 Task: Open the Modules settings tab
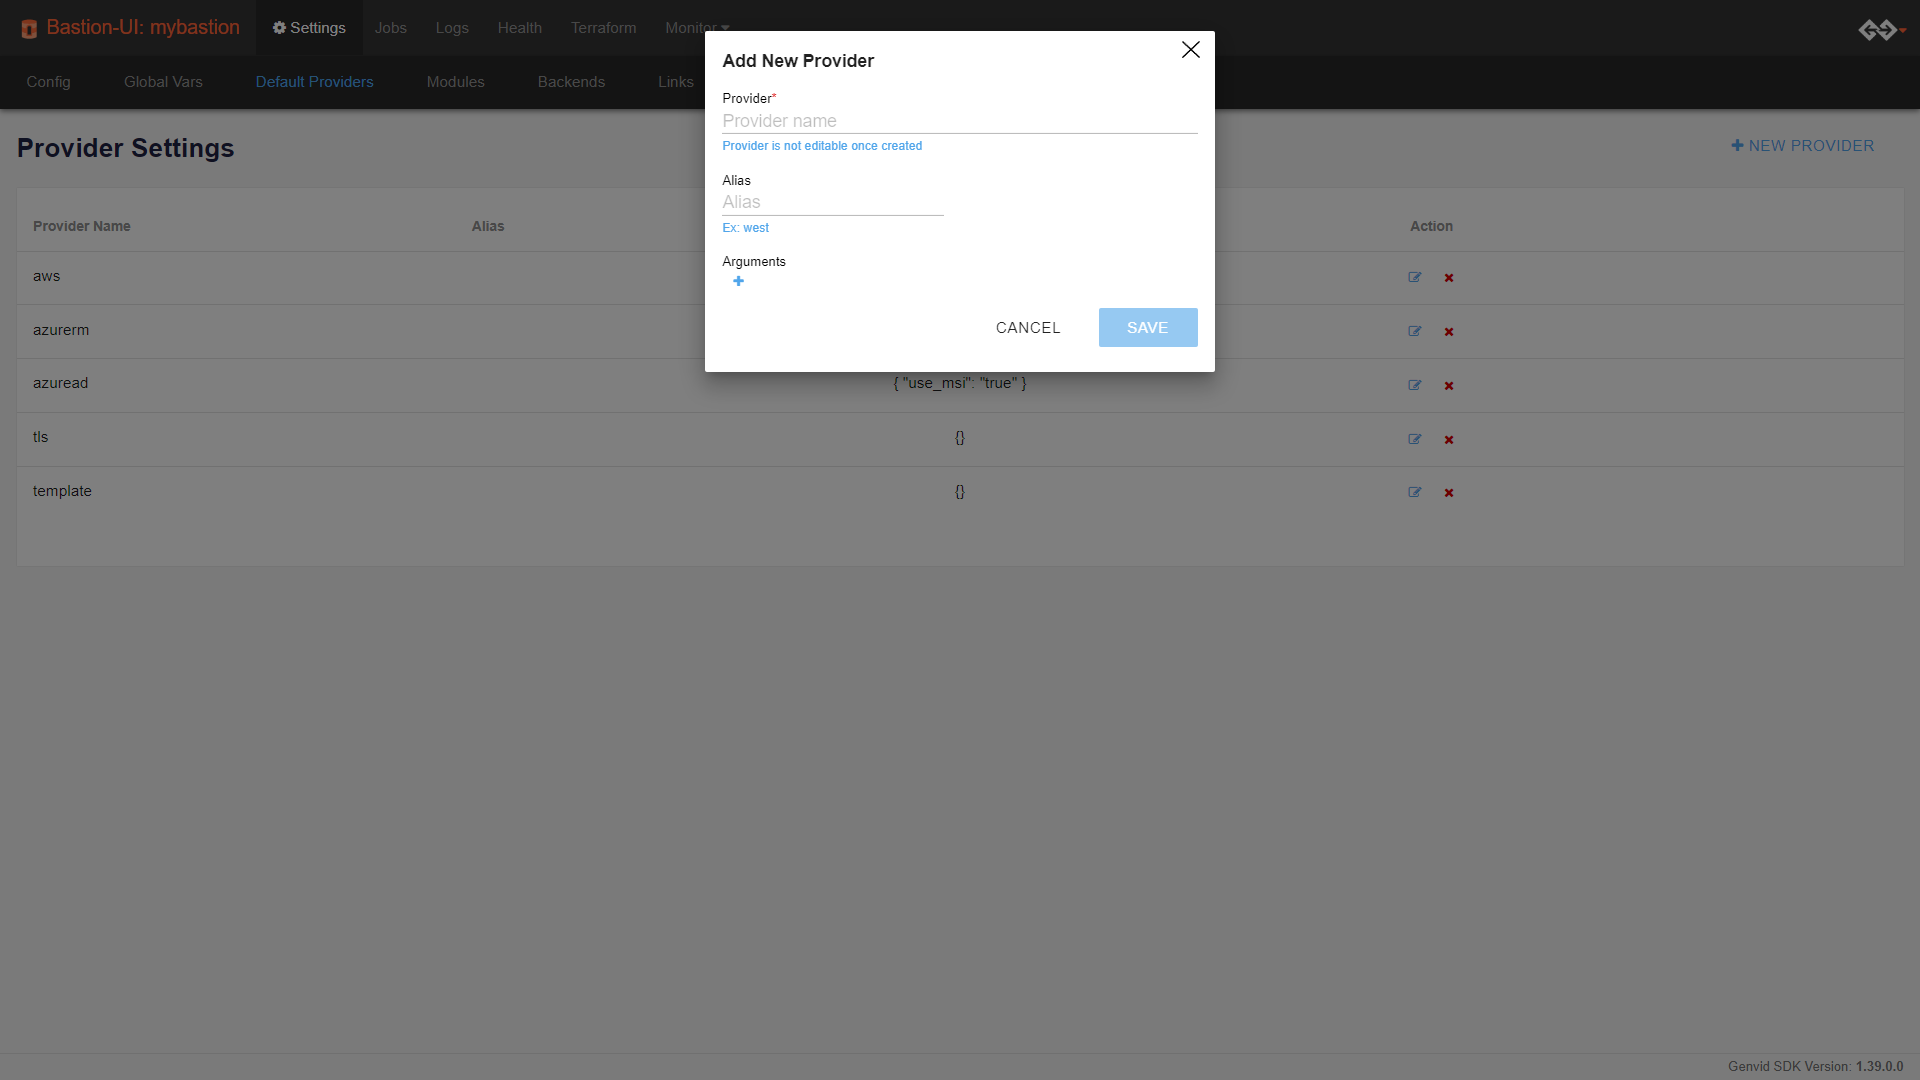[454, 80]
